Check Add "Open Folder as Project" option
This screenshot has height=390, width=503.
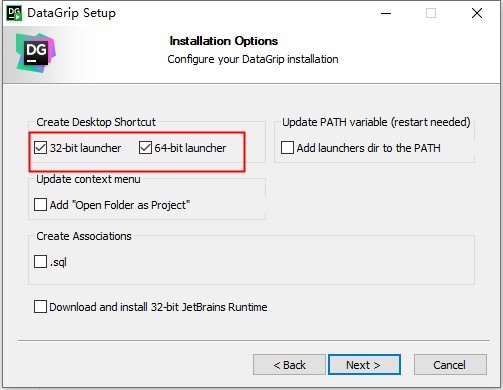click(40, 205)
